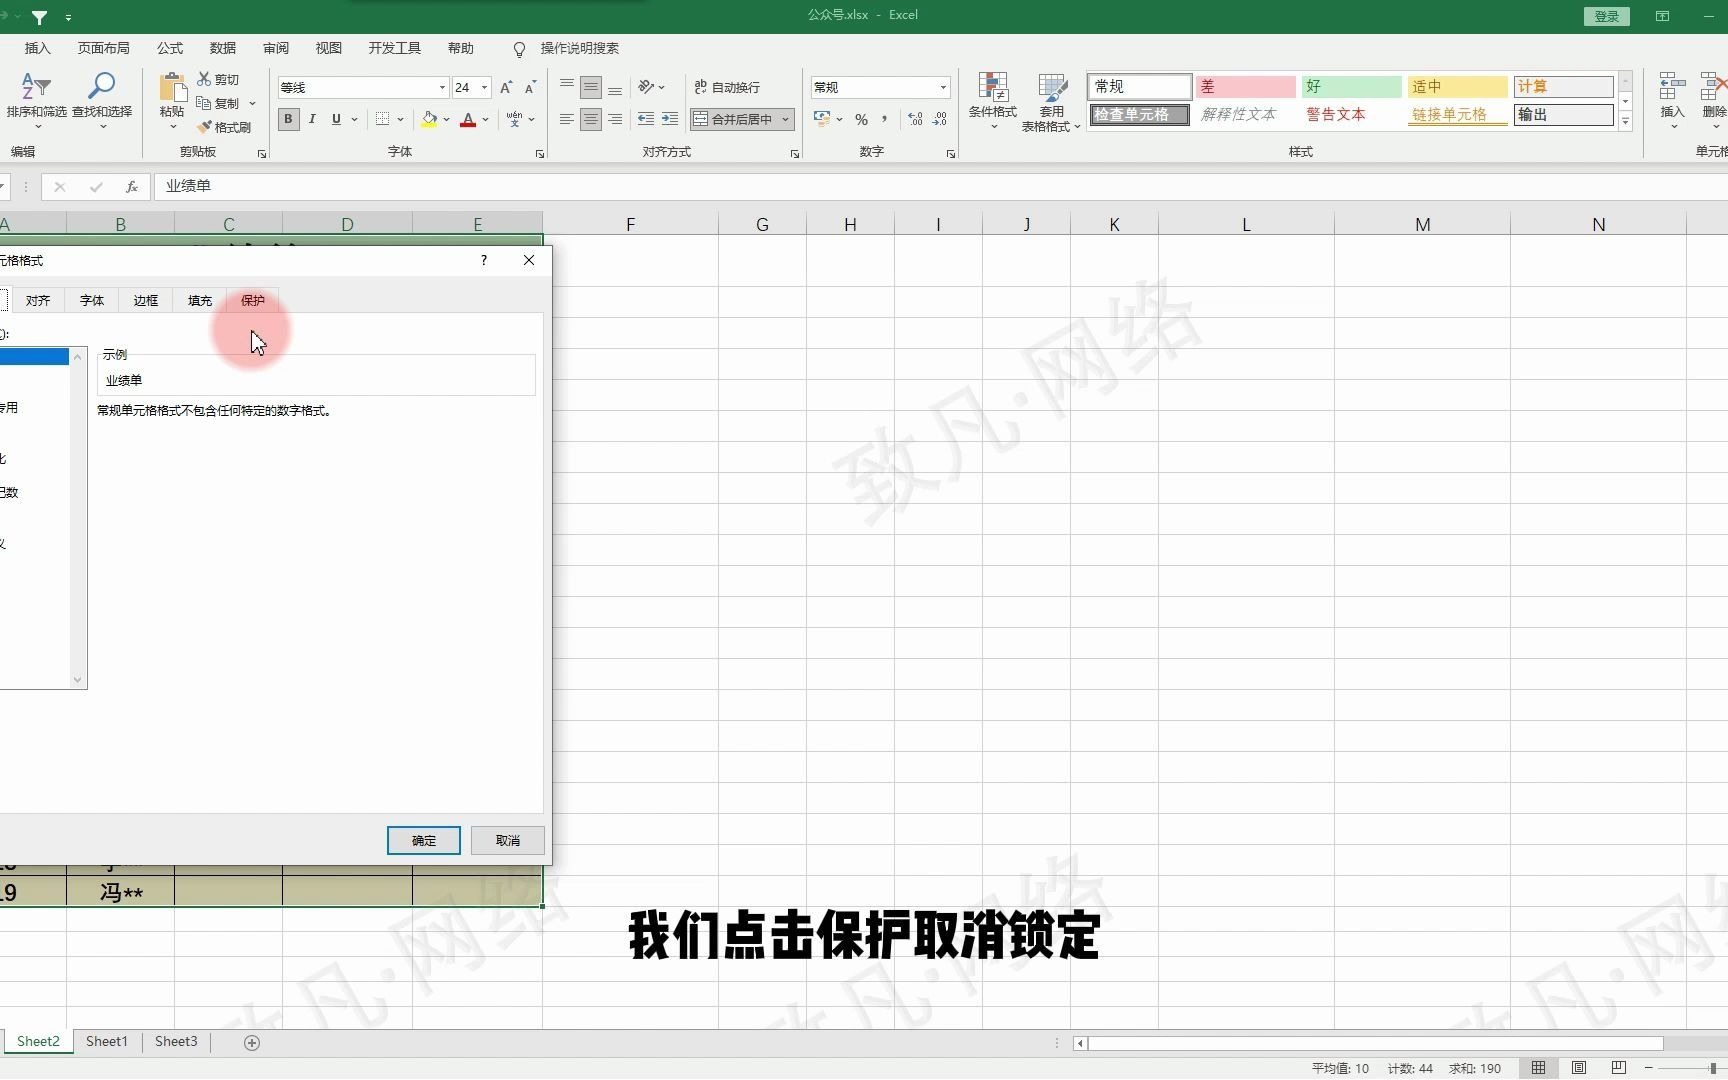This screenshot has height=1080, width=1728.
Task: Align text right
Action: [615, 119]
